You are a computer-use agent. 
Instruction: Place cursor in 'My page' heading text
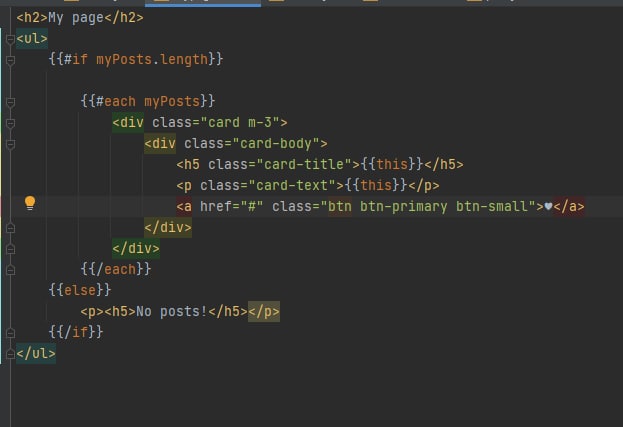[76, 18]
